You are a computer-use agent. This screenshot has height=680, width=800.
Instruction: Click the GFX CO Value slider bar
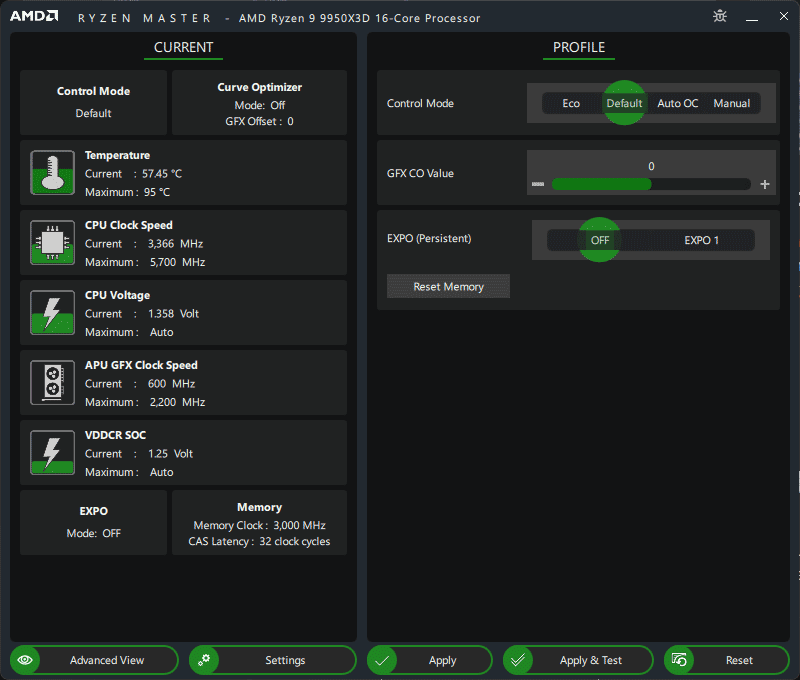click(651, 184)
